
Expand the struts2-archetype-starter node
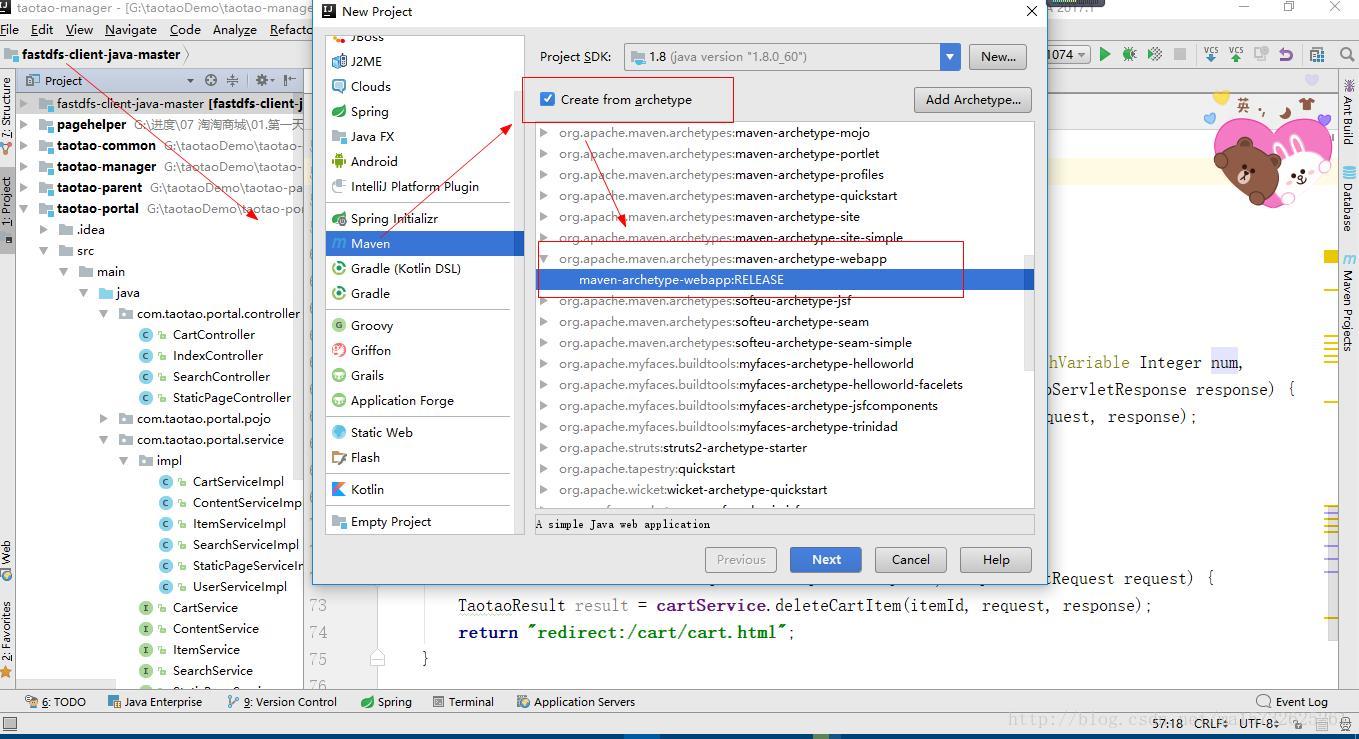(x=544, y=448)
